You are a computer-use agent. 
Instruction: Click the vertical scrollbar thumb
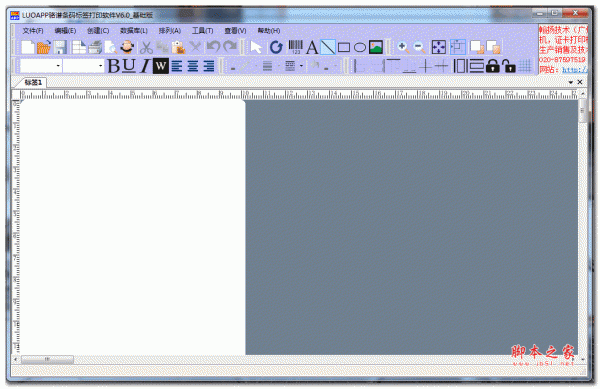(582, 111)
